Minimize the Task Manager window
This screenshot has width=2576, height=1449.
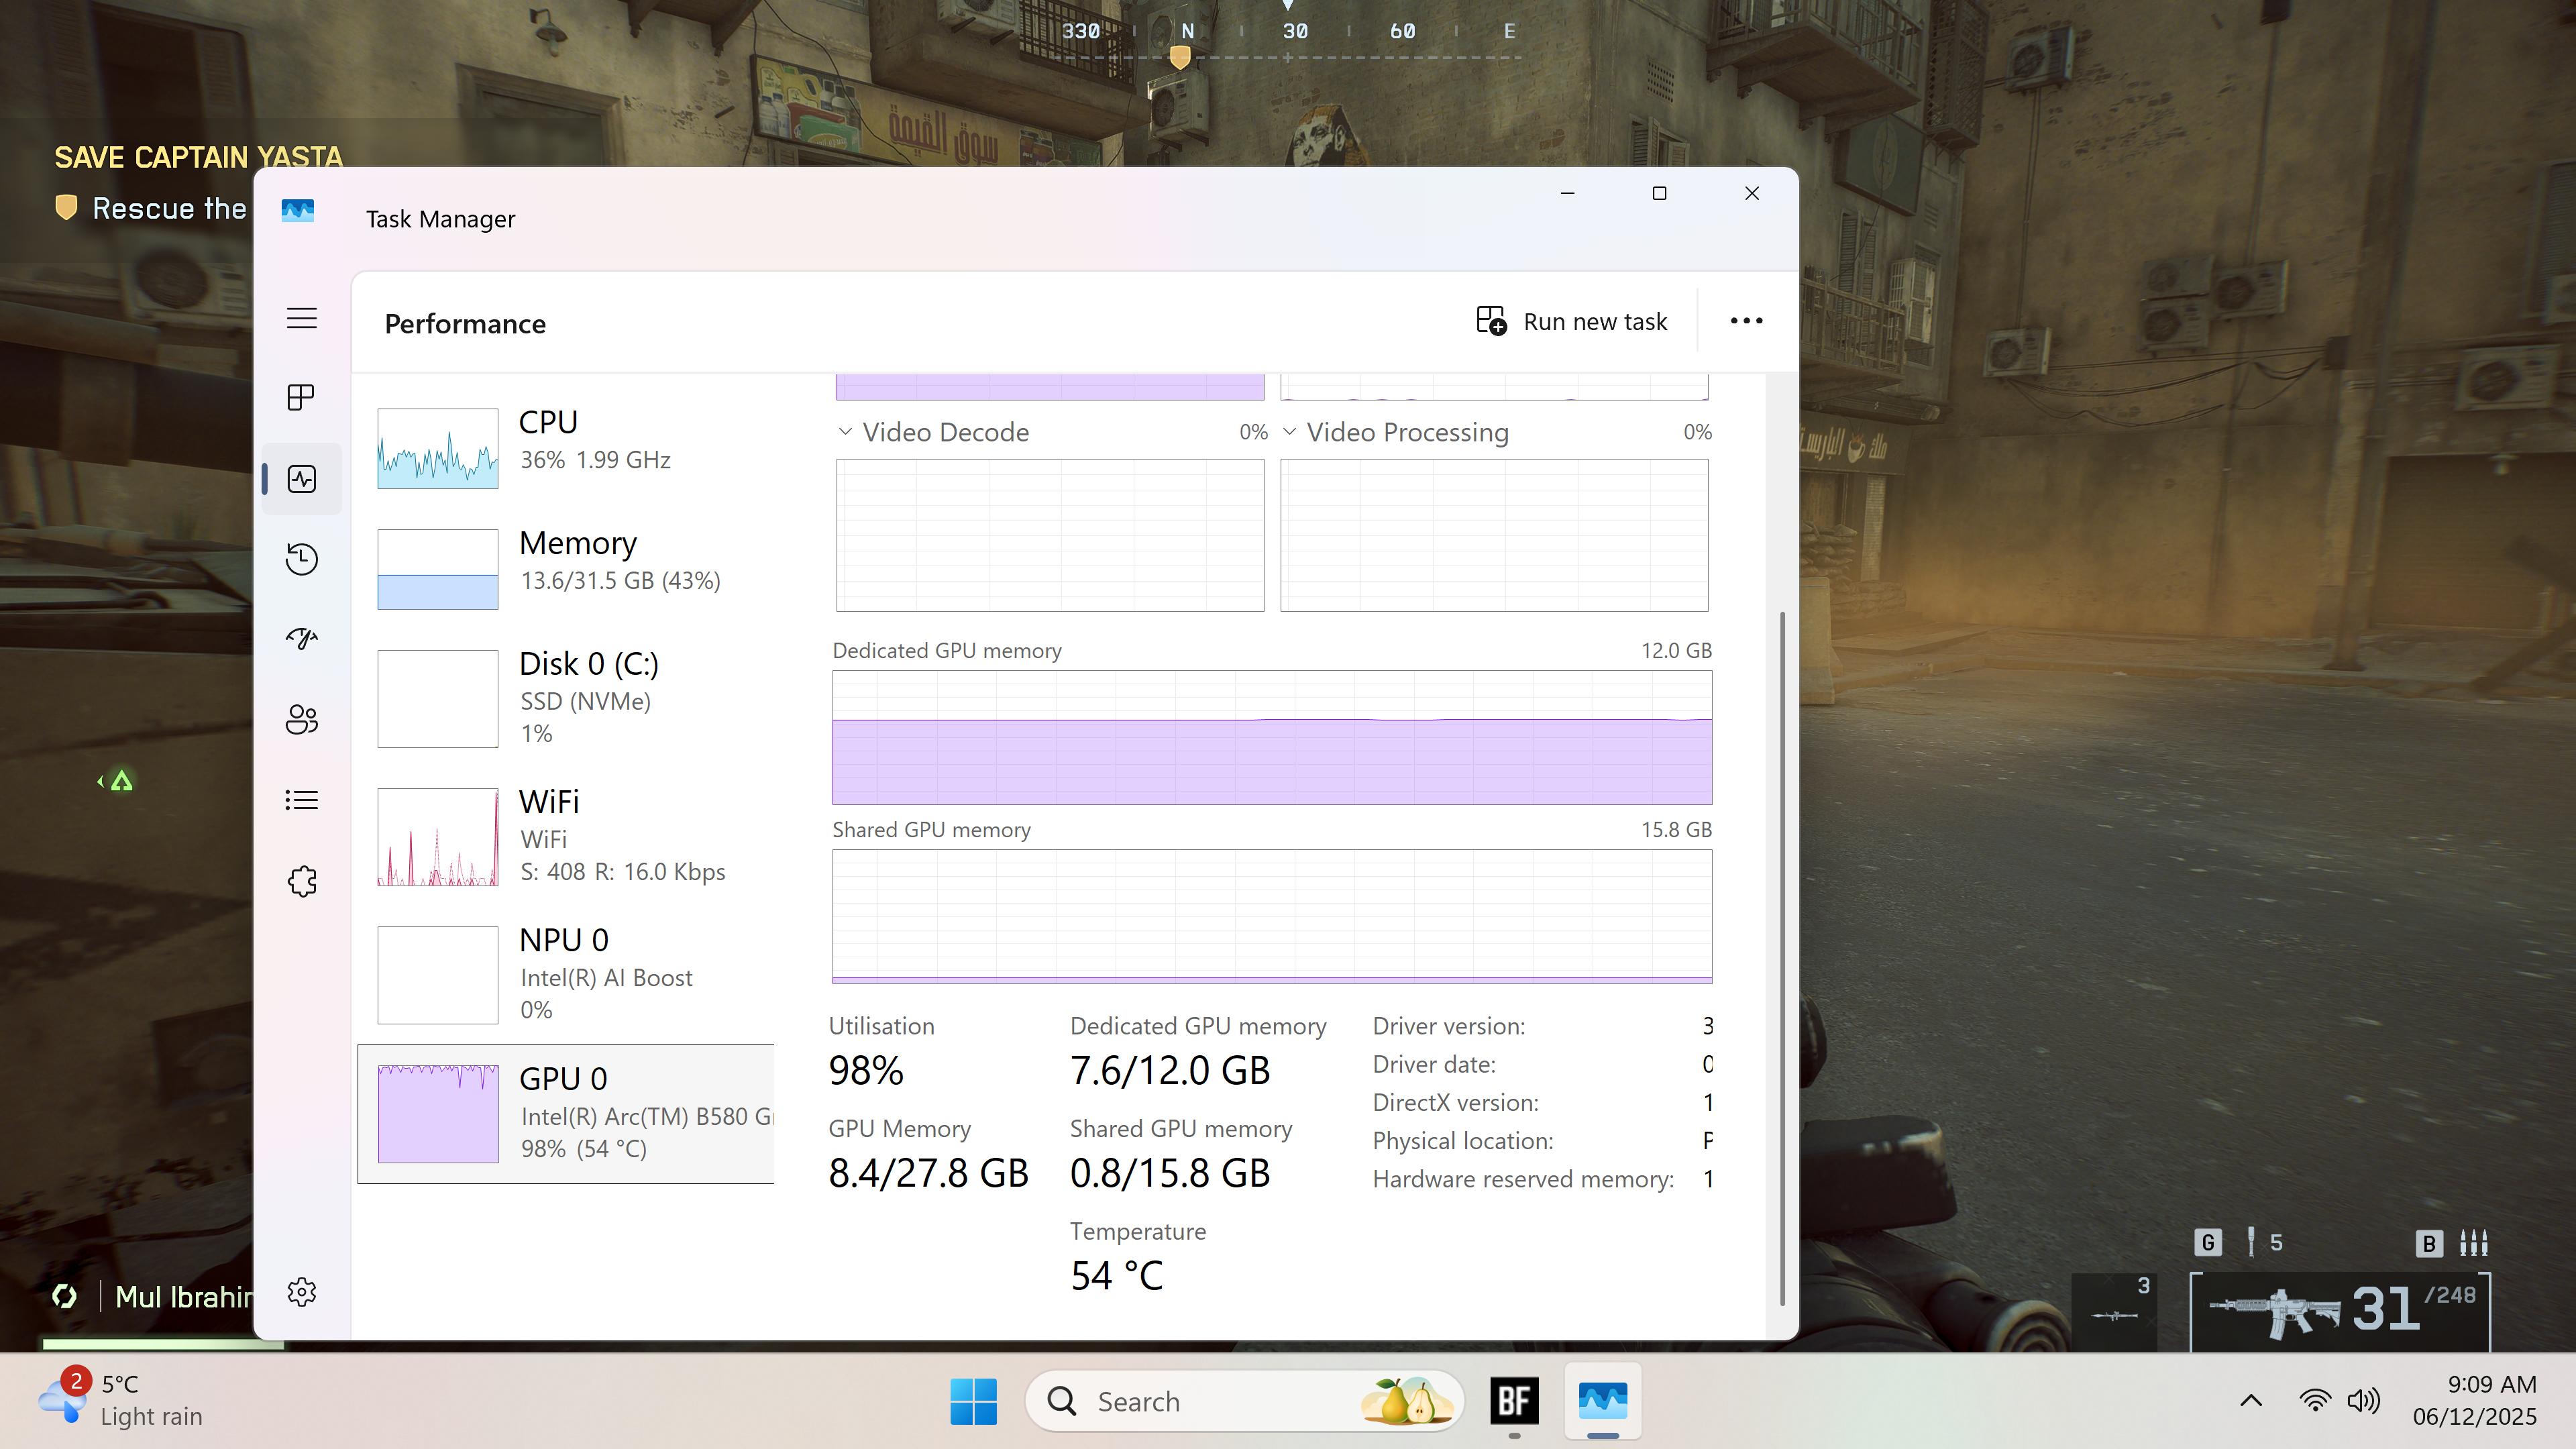(x=1568, y=193)
